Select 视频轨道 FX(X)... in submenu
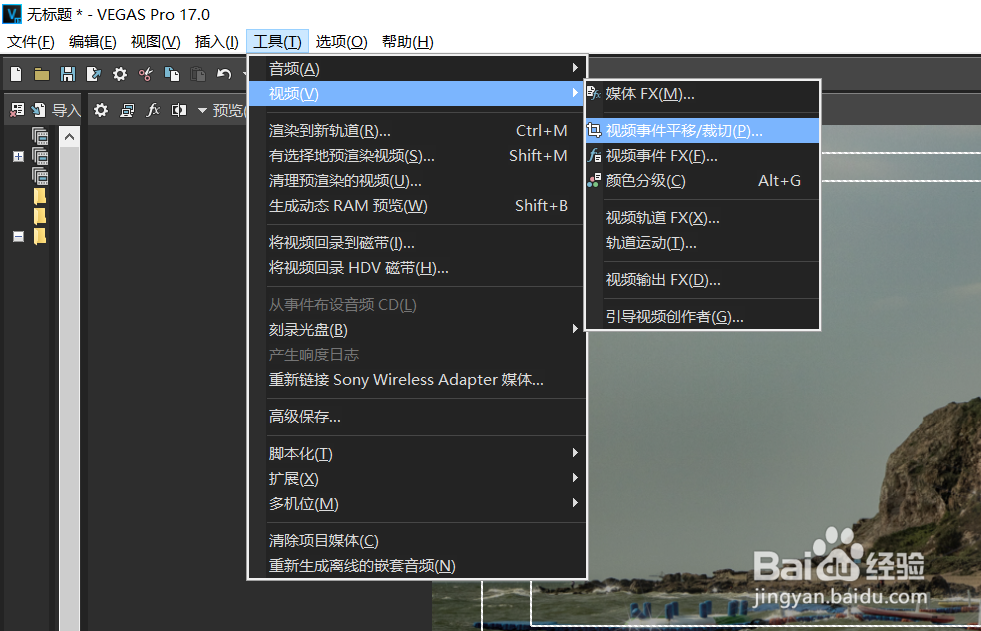Image resolution: width=981 pixels, height=631 pixels. 702,218
